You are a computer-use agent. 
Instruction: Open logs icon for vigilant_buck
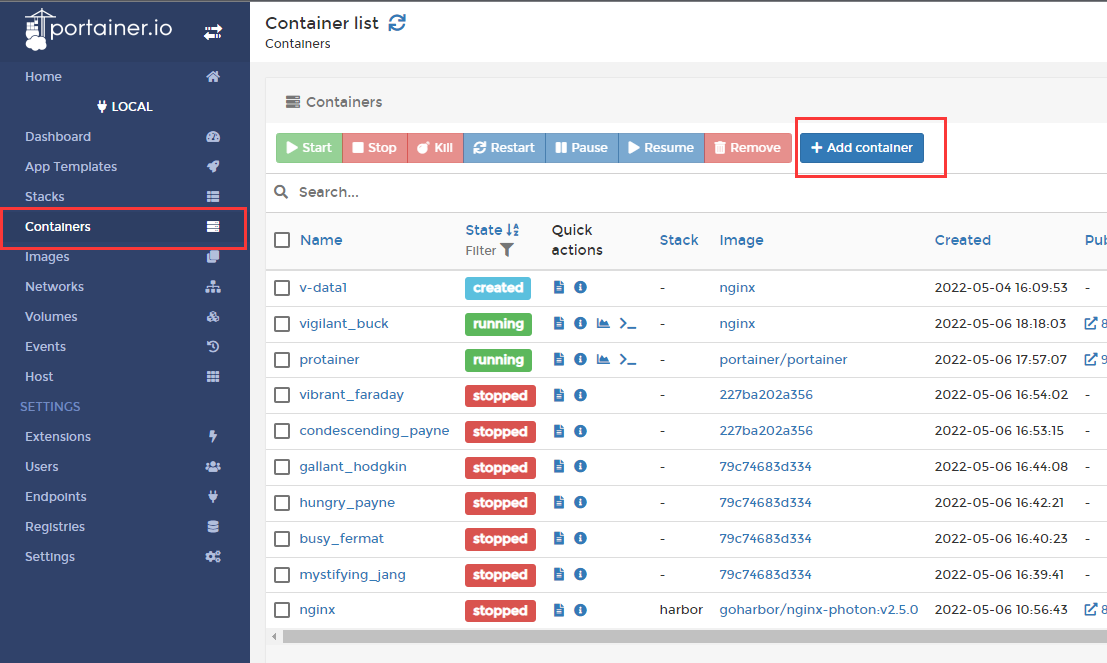point(558,323)
